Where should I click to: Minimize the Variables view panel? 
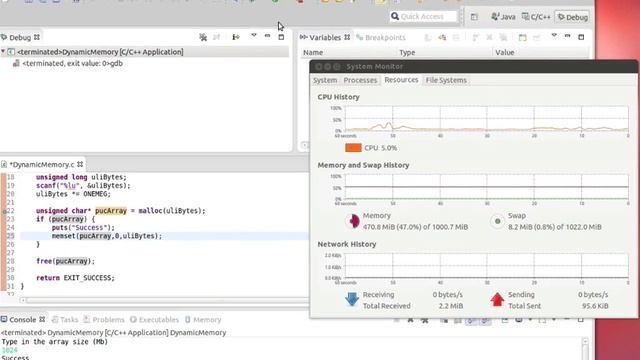(567, 36)
